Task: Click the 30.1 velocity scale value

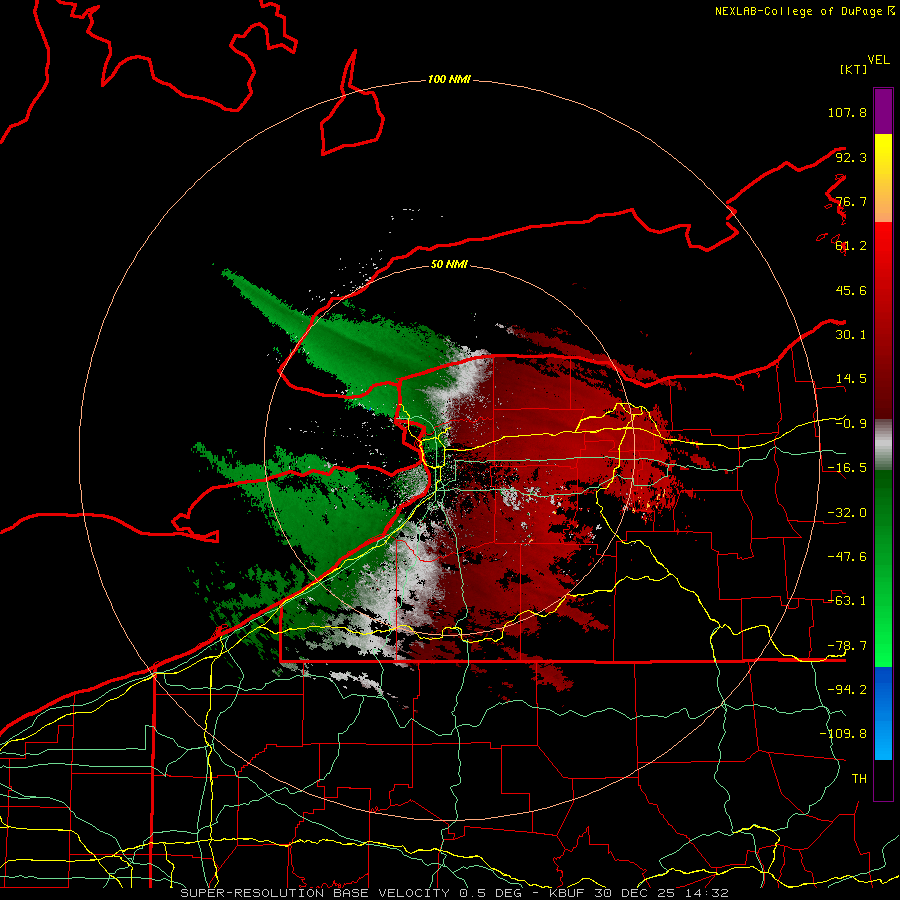Action: (x=851, y=335)
